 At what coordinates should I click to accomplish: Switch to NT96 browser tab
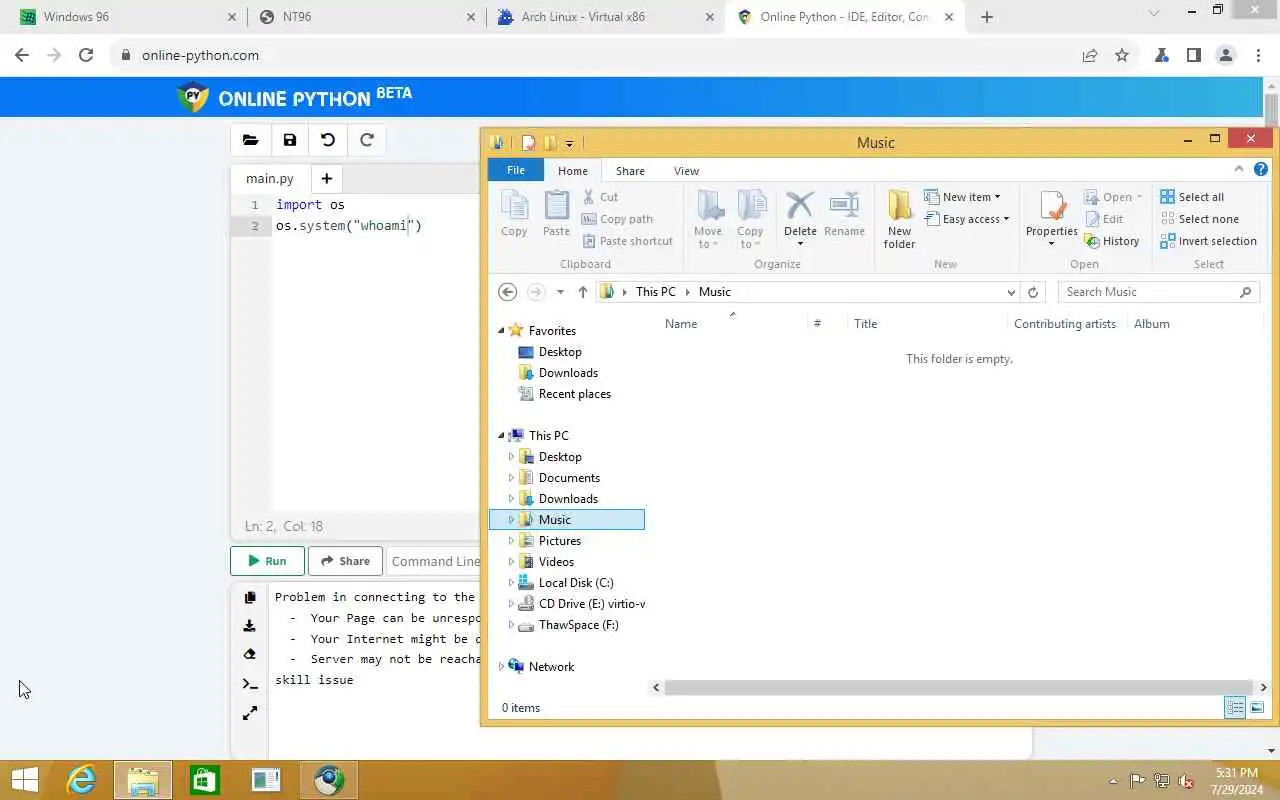coord(366,17)
